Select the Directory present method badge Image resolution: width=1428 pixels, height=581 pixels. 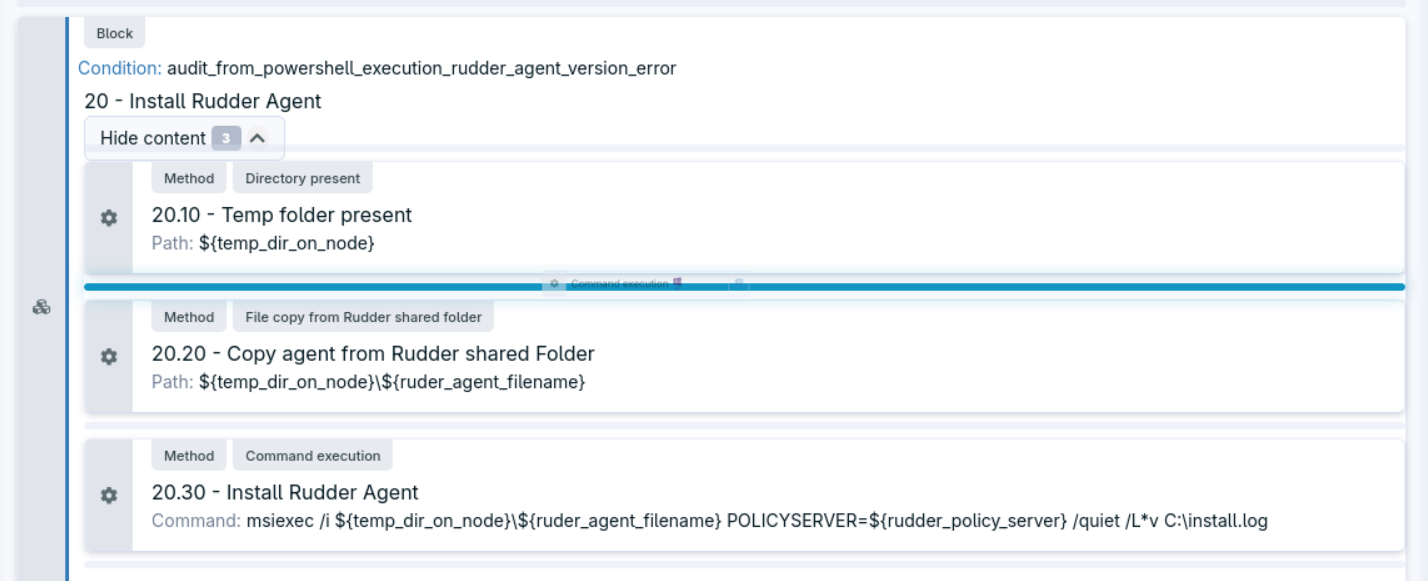pyautogui.click(x=302, y=178)
